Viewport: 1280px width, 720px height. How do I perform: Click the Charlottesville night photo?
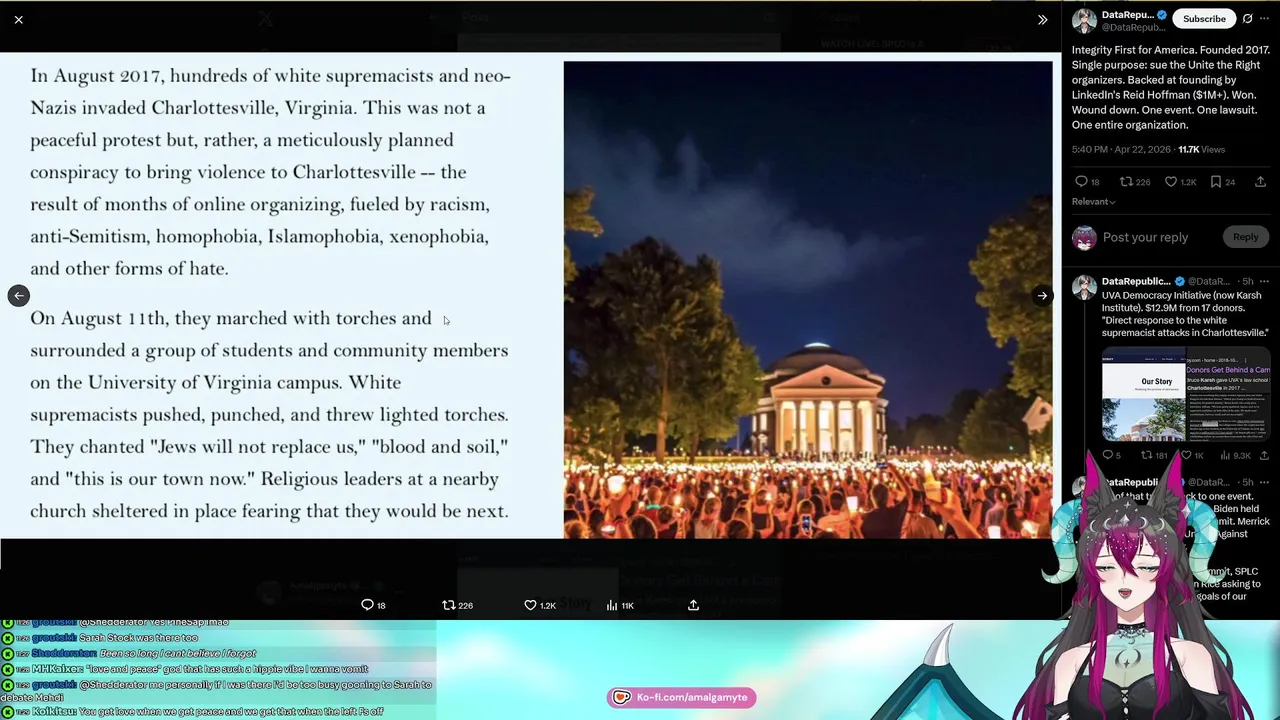point(808,300)
